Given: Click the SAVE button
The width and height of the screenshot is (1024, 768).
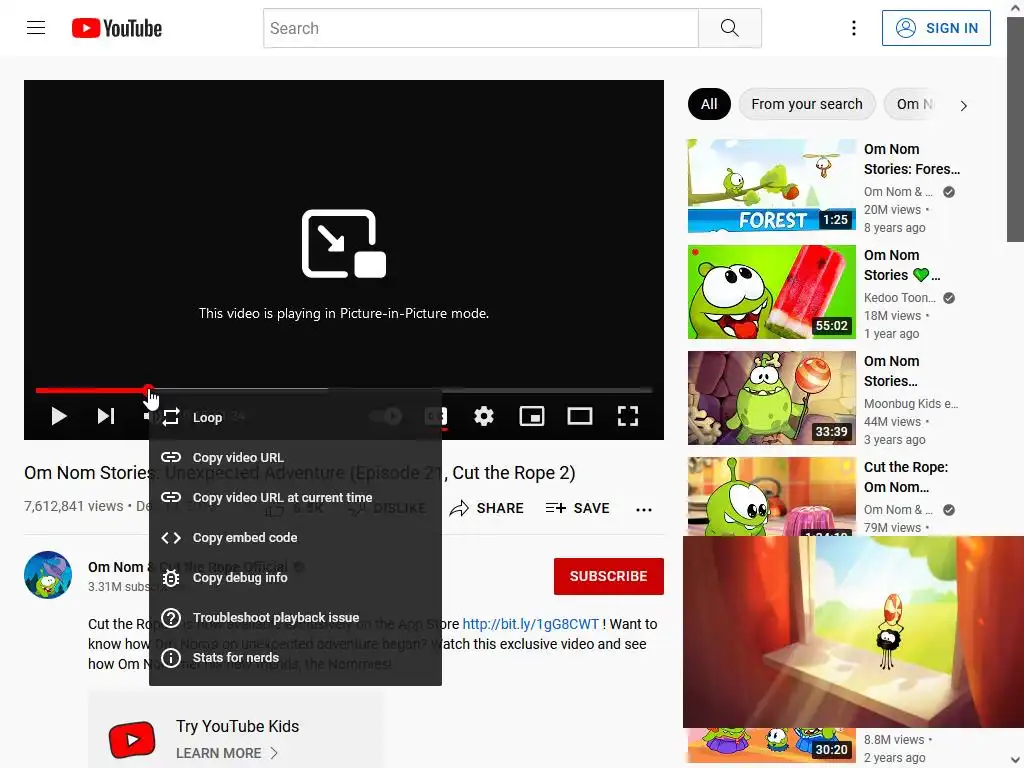Looking at the screenshot, I should [x=577, y=508].
